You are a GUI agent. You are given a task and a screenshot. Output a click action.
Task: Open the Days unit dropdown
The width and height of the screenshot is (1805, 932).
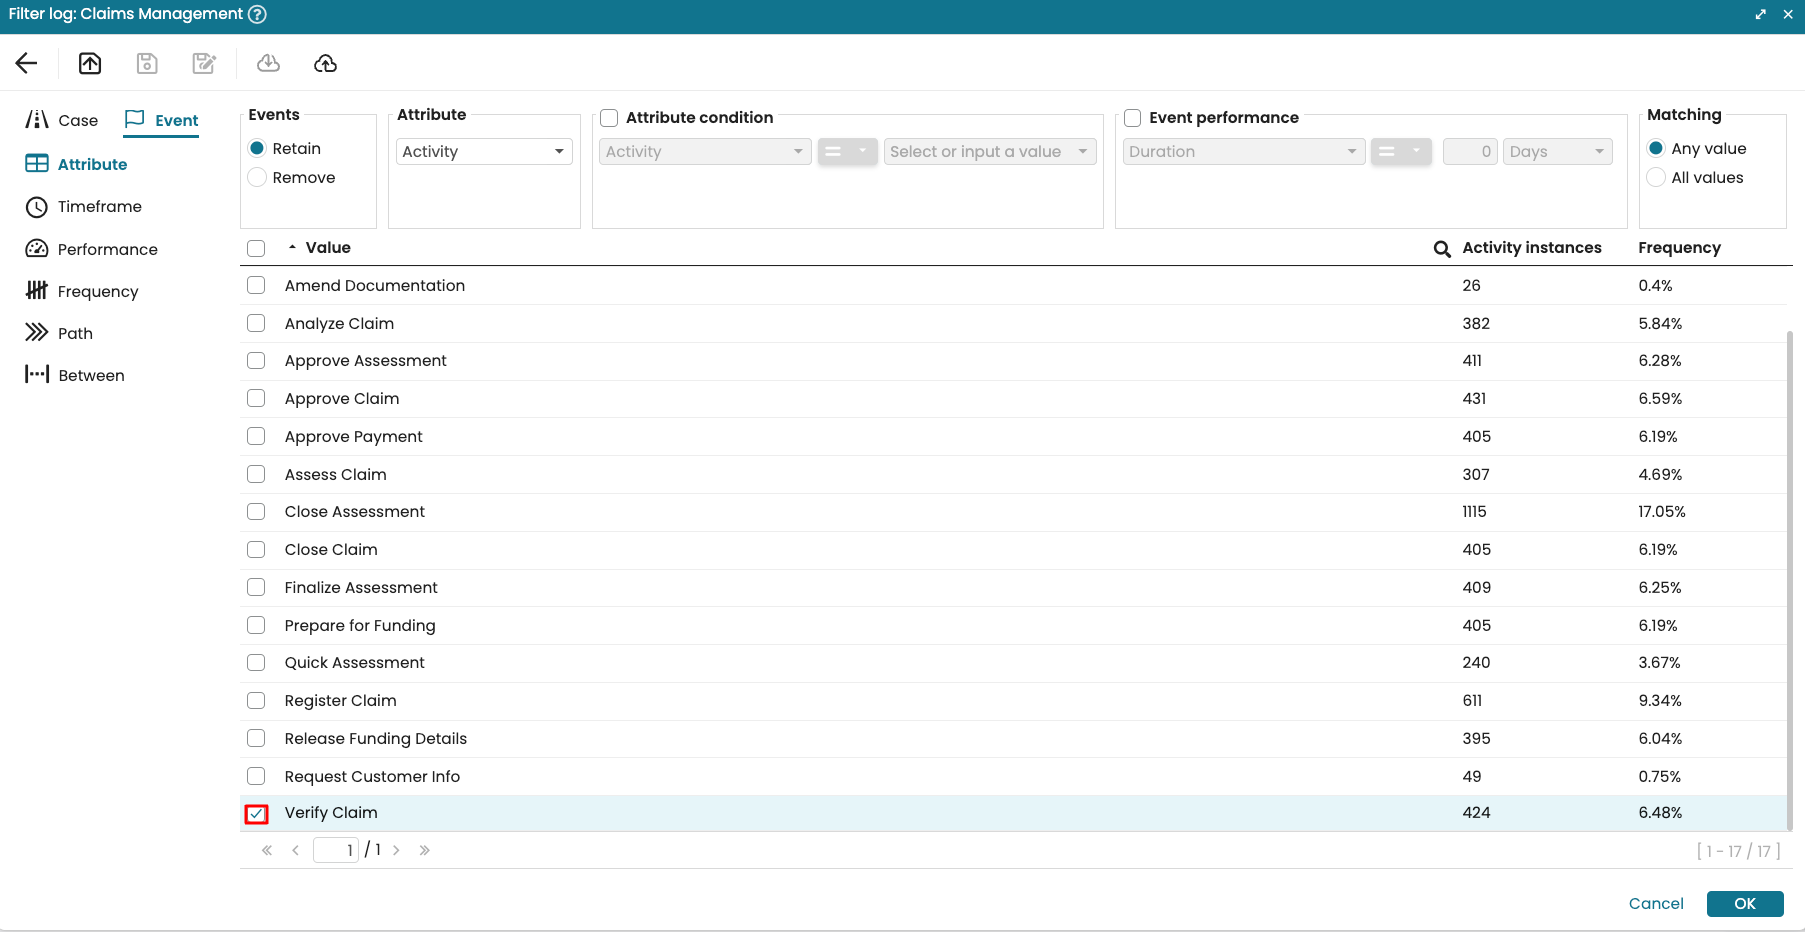1556,152
